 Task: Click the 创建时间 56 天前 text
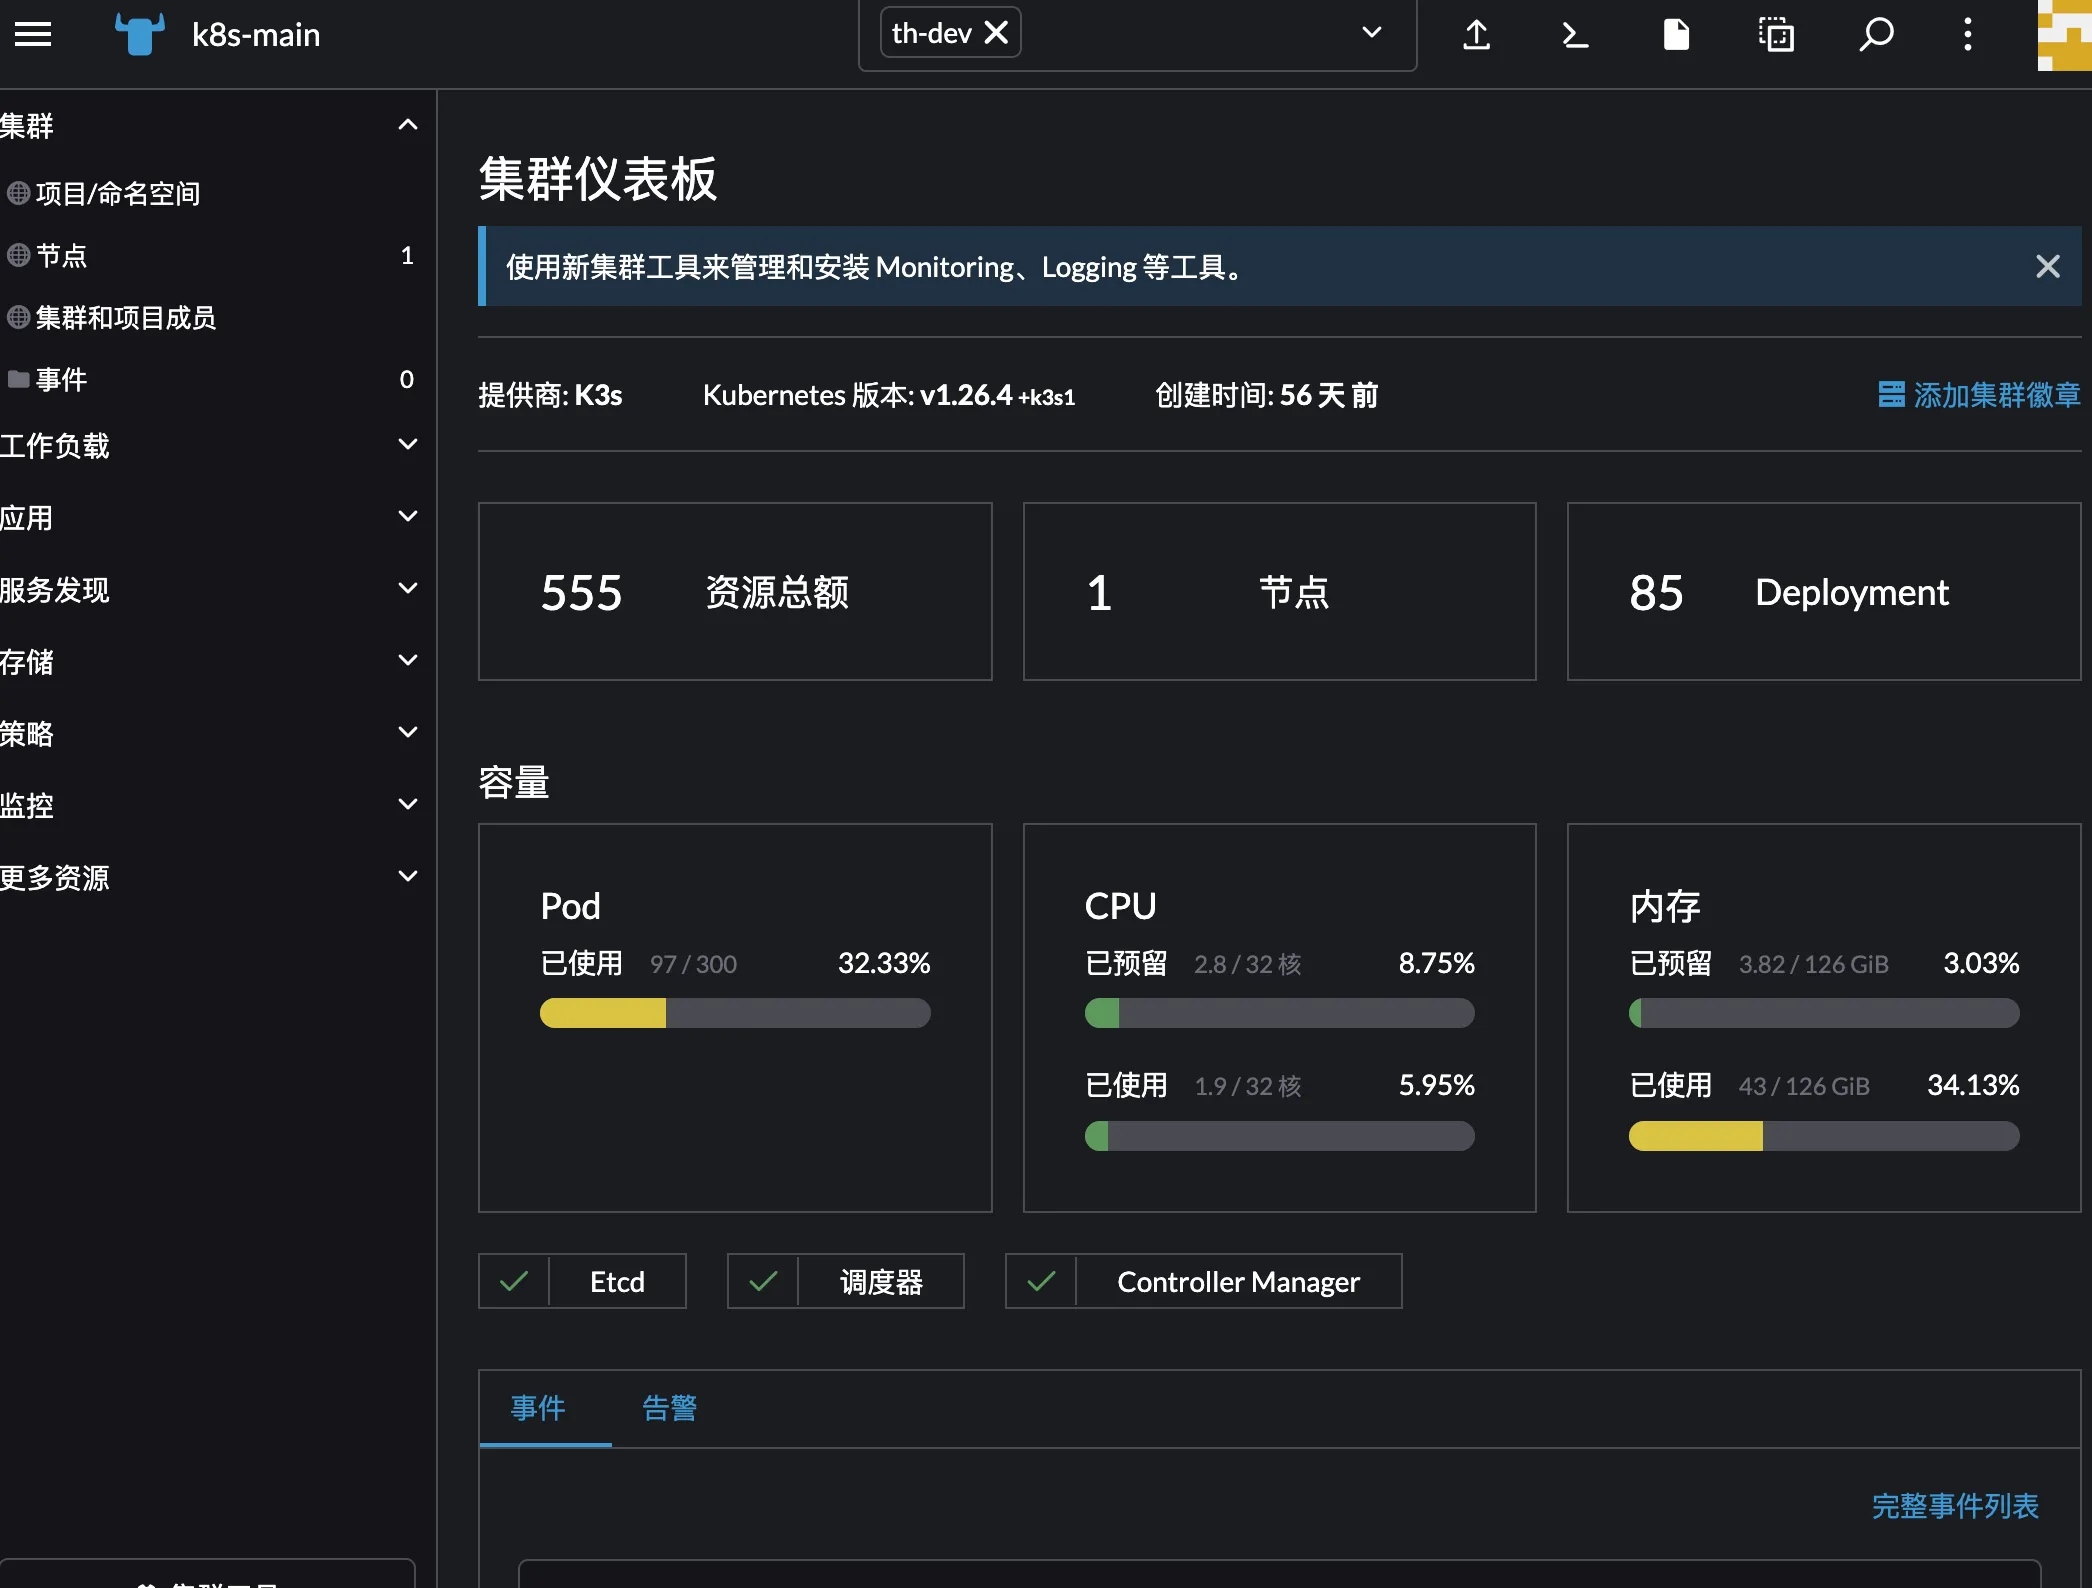click(1266, 395)
